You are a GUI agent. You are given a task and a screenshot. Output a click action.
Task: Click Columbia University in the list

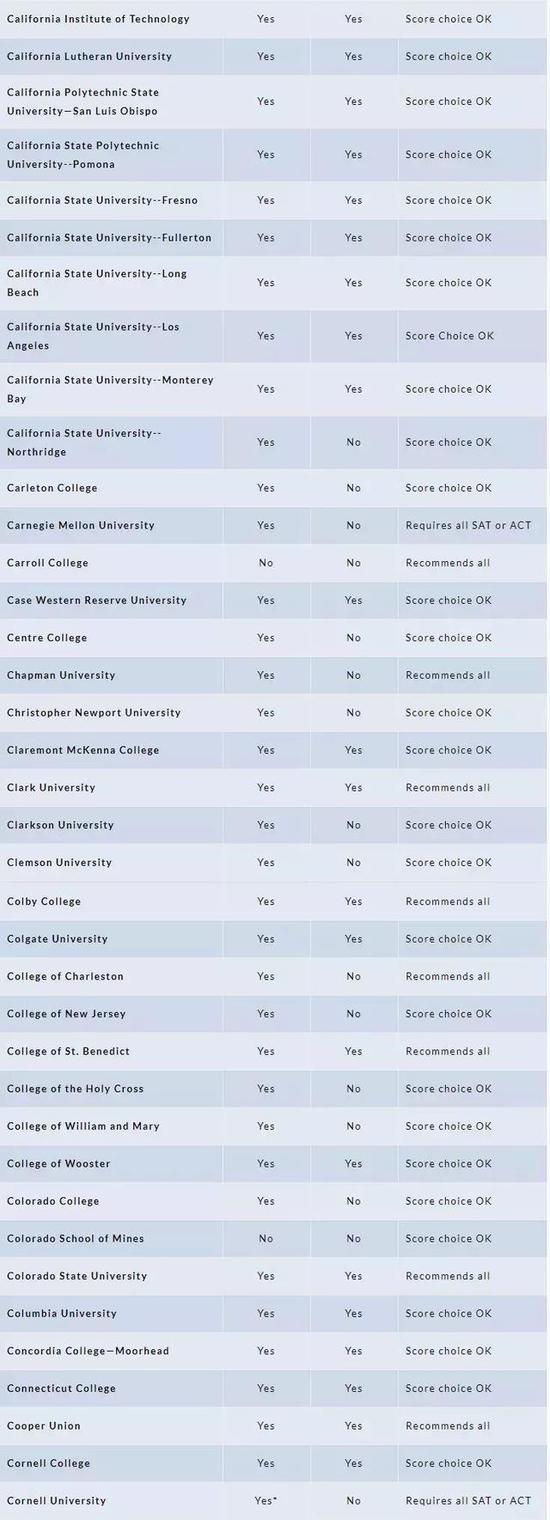coord(62,1313)
